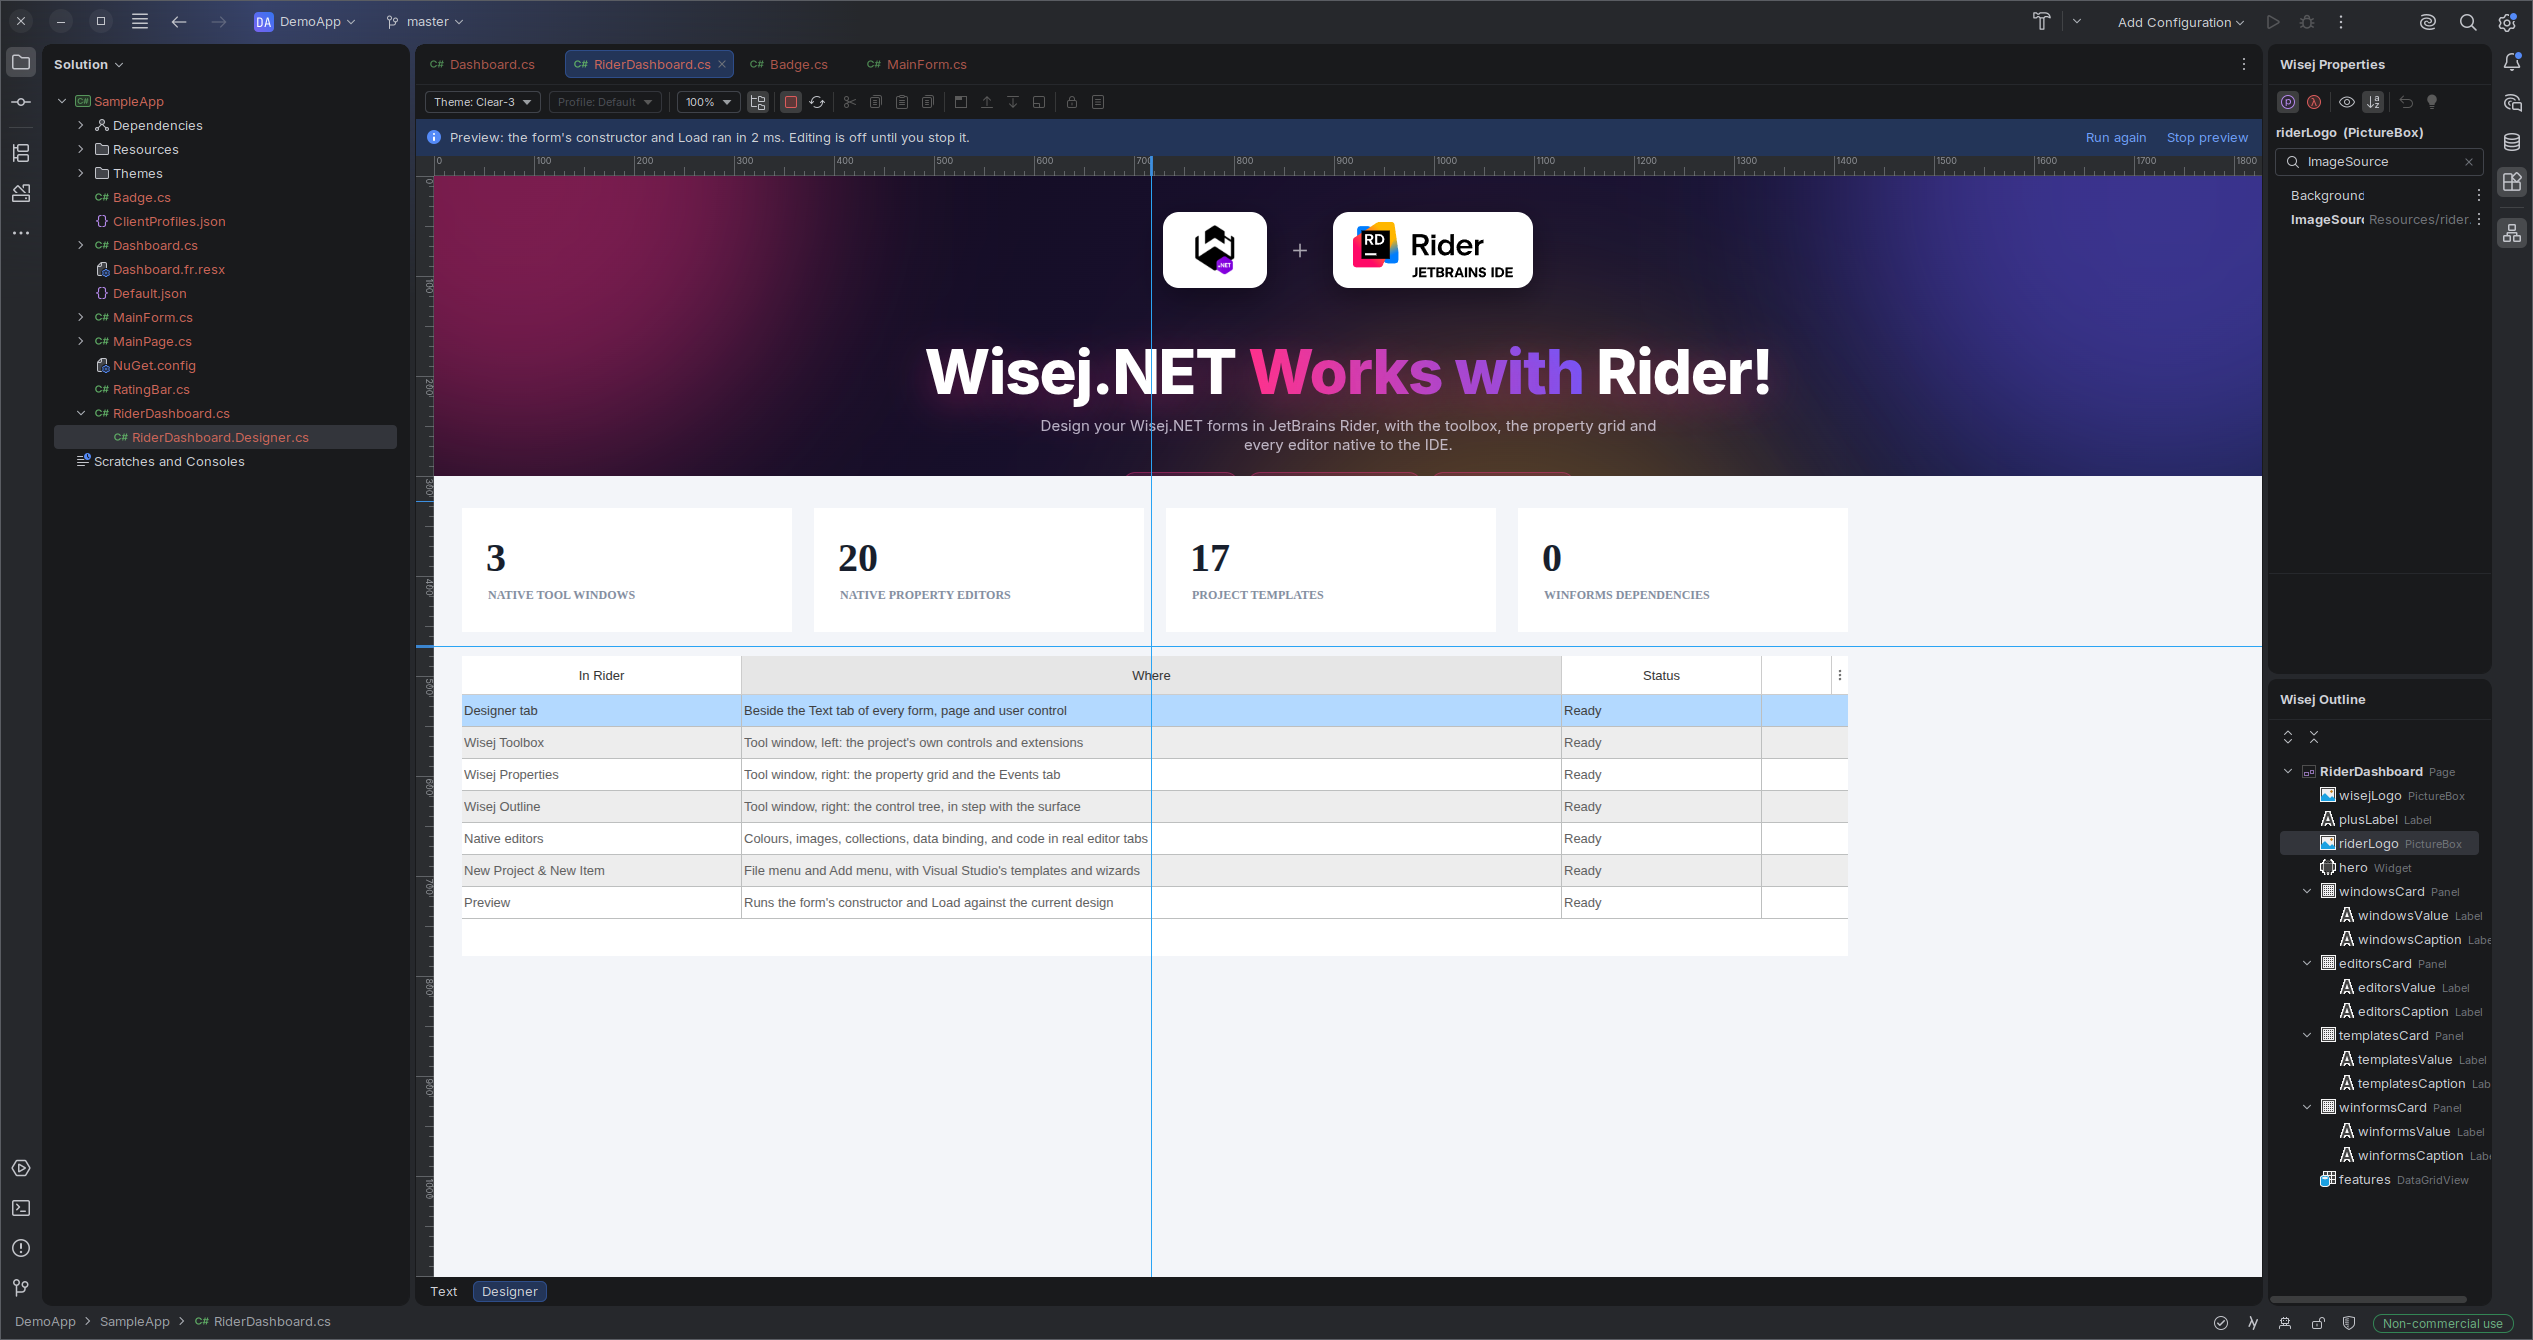This screenshot has width=2533, height=1340.
Task: Close the RiderDashboard.cs tab
Action: pyautogui.click(x=722, y=64)
